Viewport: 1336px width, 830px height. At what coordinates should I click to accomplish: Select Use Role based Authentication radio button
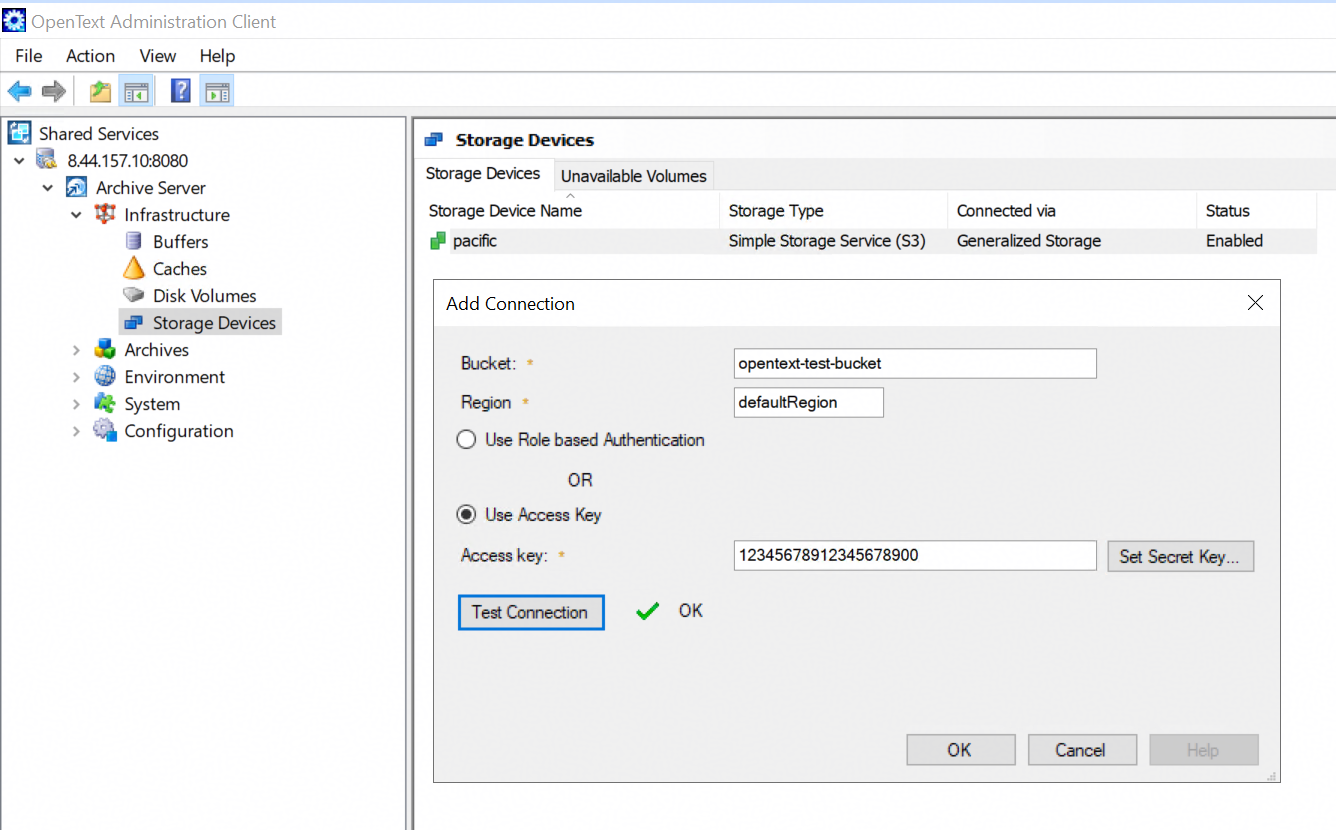(466, 440)
